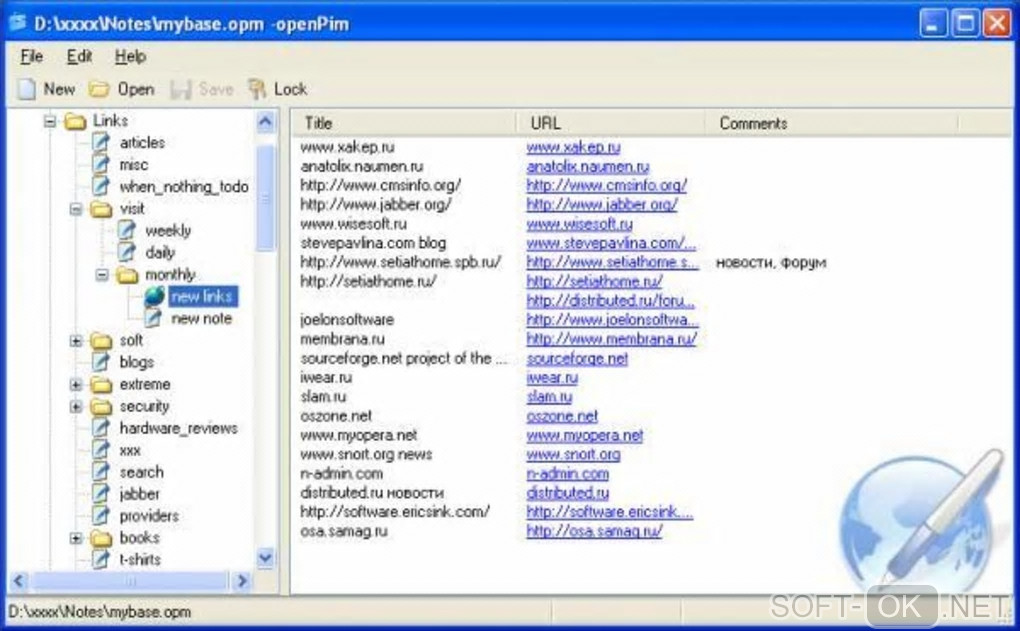Viewport: 1020px width, 631px height.
Task: Open the oszone.net link
Action: [562, 416]
